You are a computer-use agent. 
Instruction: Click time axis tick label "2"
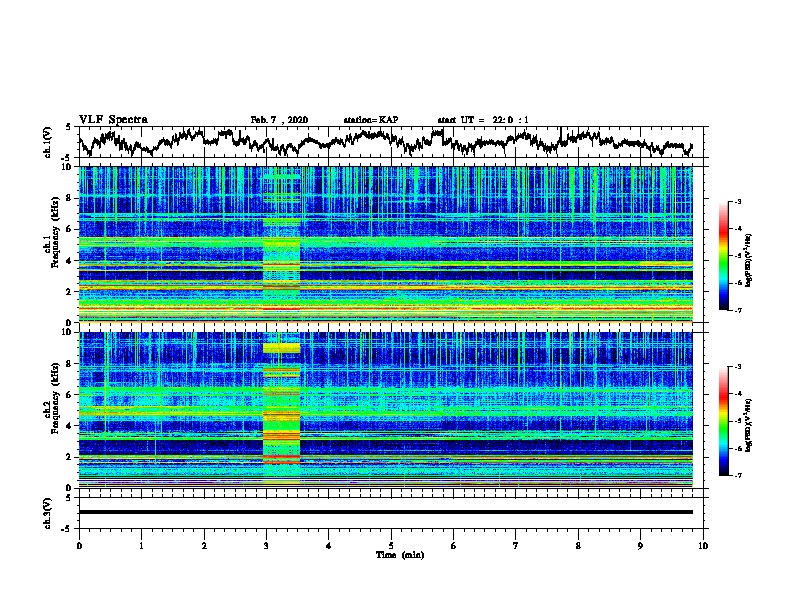(x=204, y=546)
